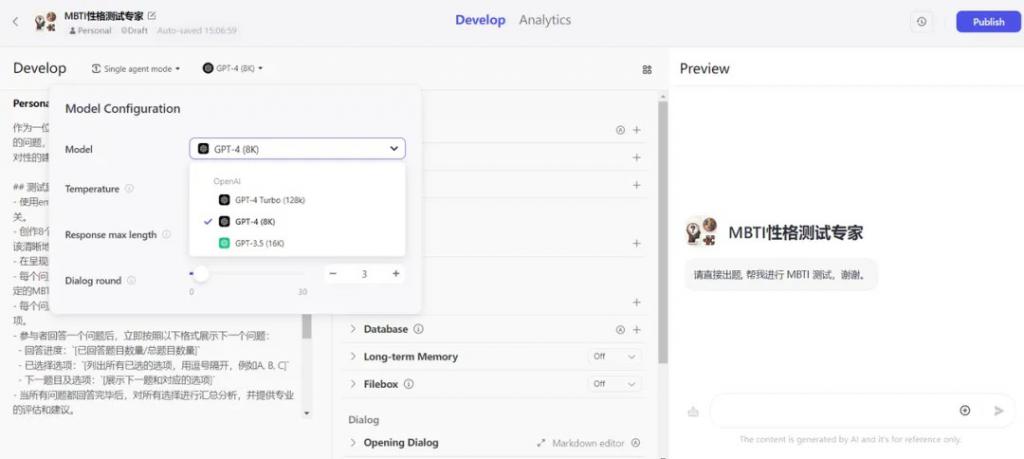Click the broom icon left of chat input

pyautogui.click(x=692, y=410)
